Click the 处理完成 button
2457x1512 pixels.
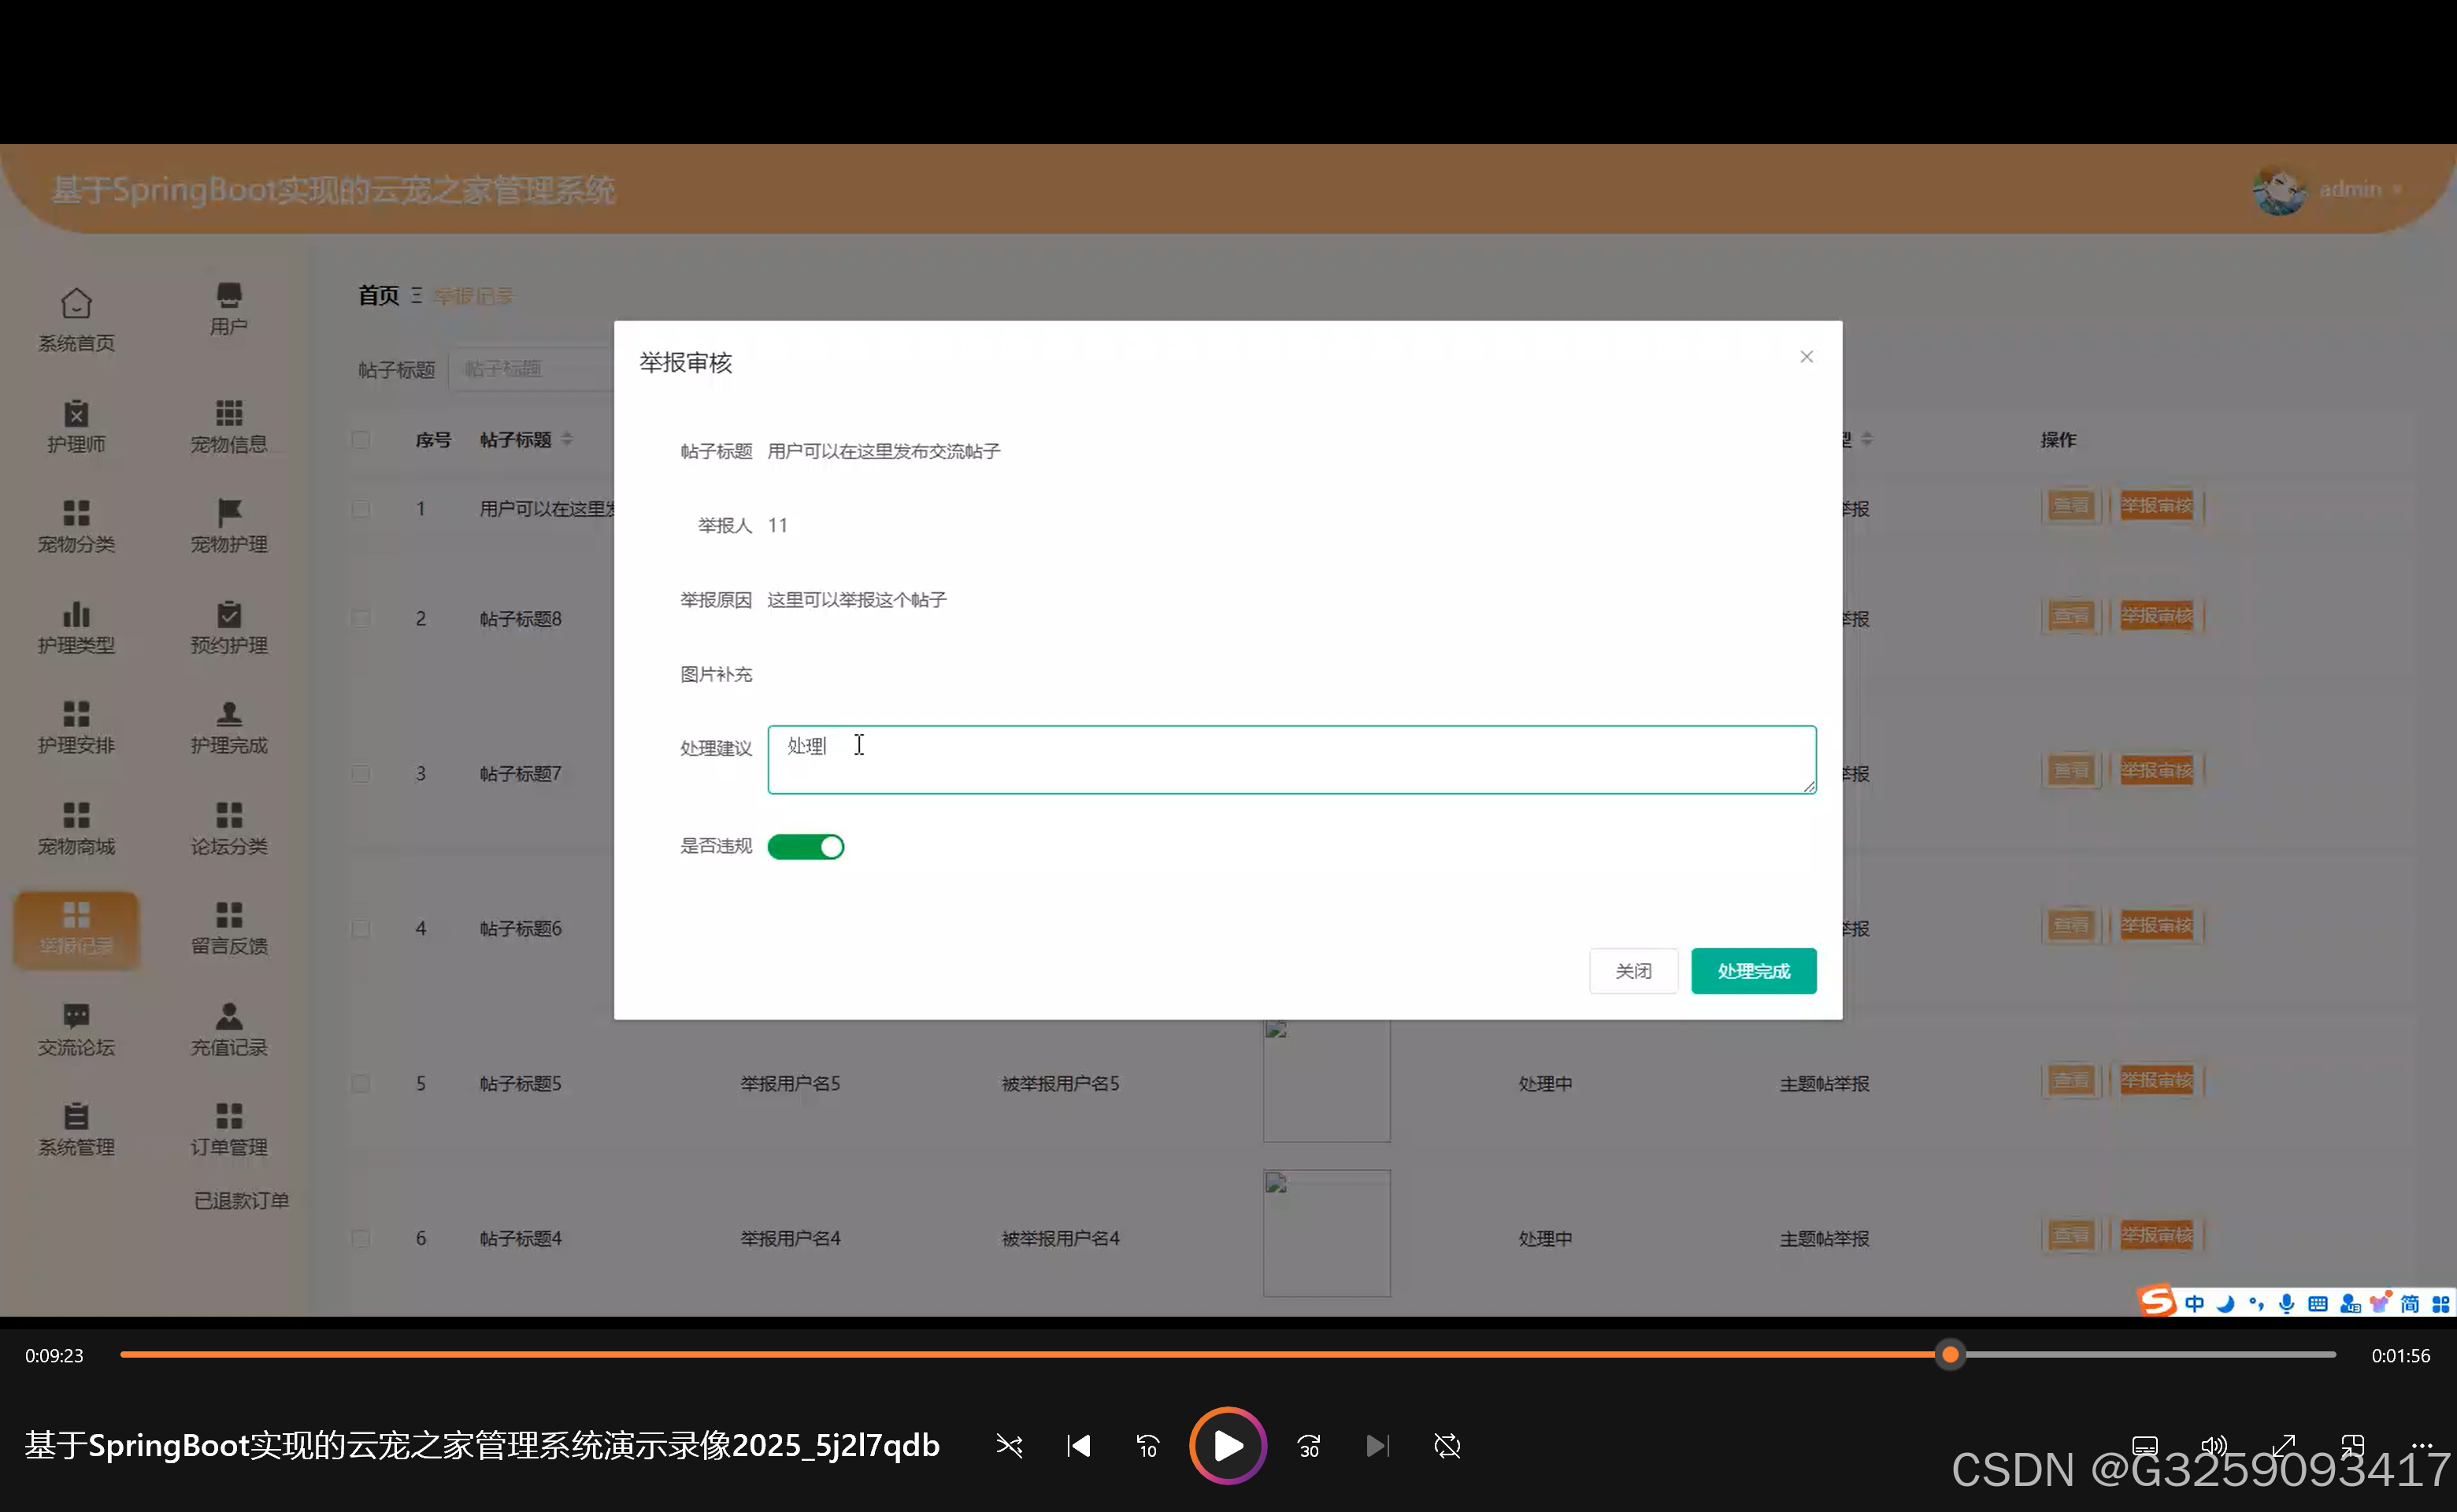click(1753, 971)
